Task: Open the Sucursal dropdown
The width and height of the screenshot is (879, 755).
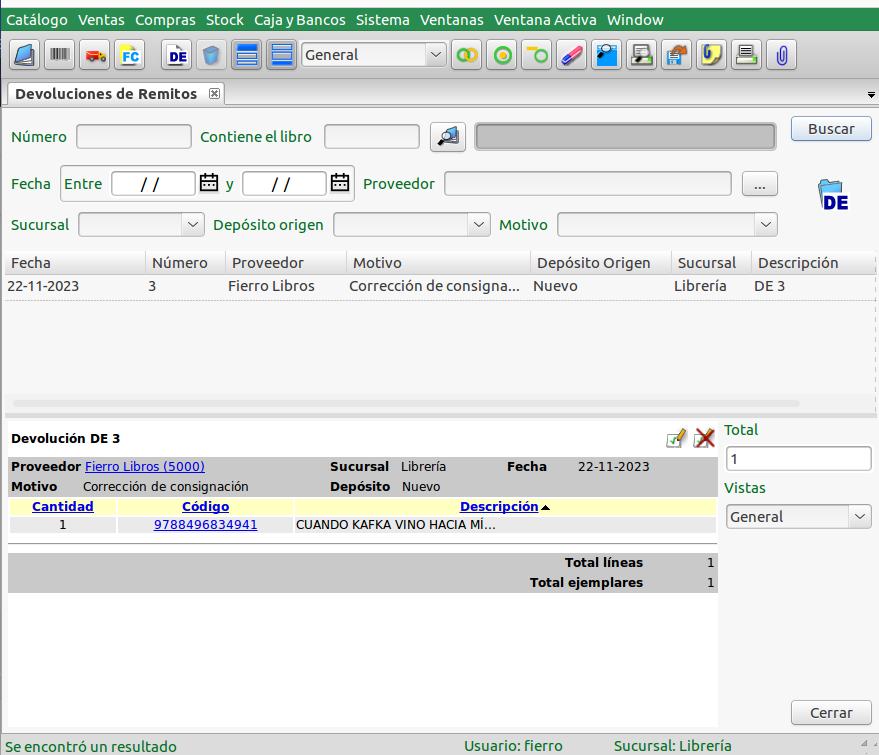Action: pyautogui.click(x=141, y=225)
